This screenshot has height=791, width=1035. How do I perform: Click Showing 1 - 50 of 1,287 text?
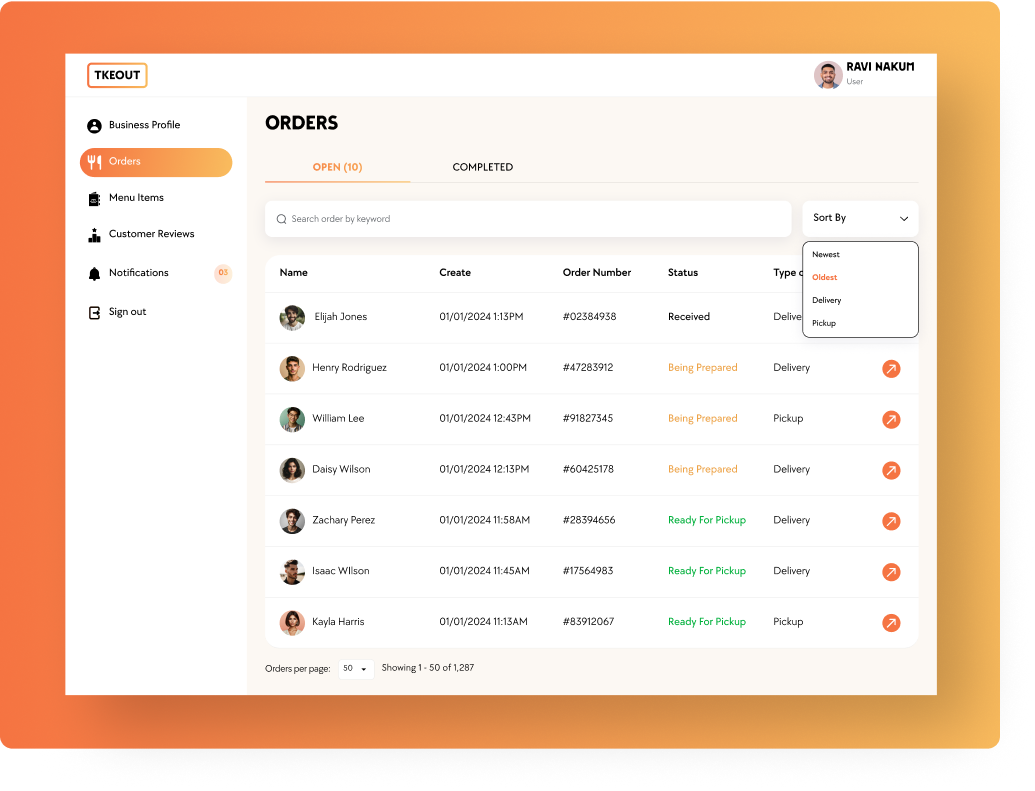(x=428, y=668)
